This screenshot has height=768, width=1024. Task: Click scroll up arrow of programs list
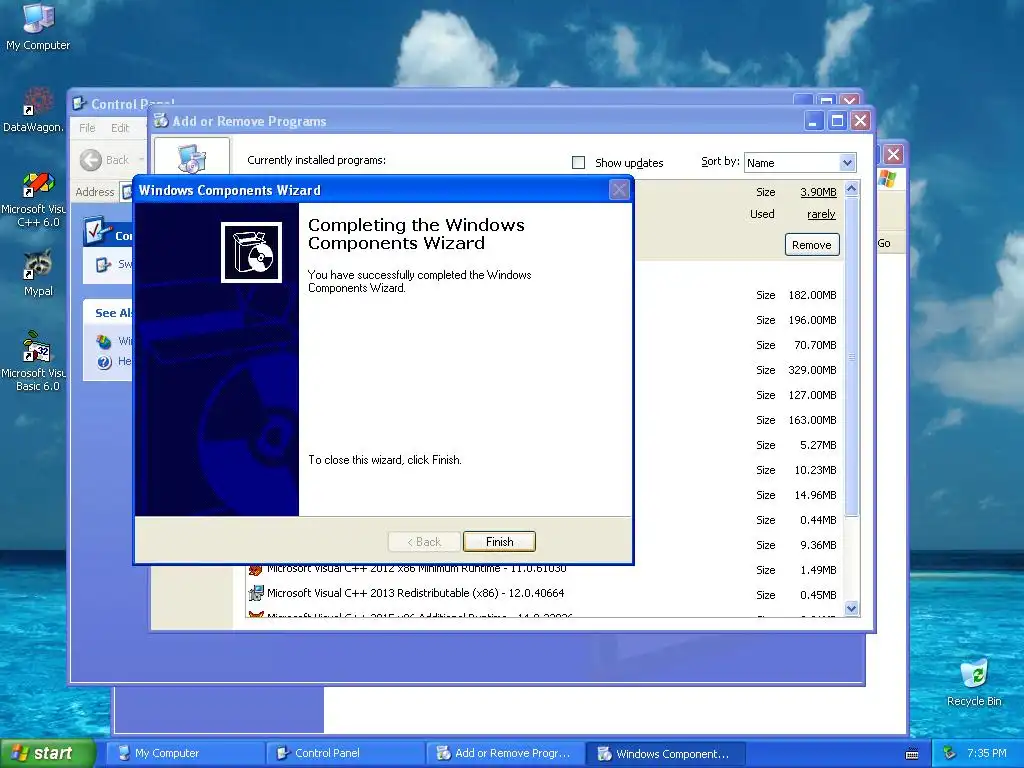pyautogui.click(x=851, y=189)
